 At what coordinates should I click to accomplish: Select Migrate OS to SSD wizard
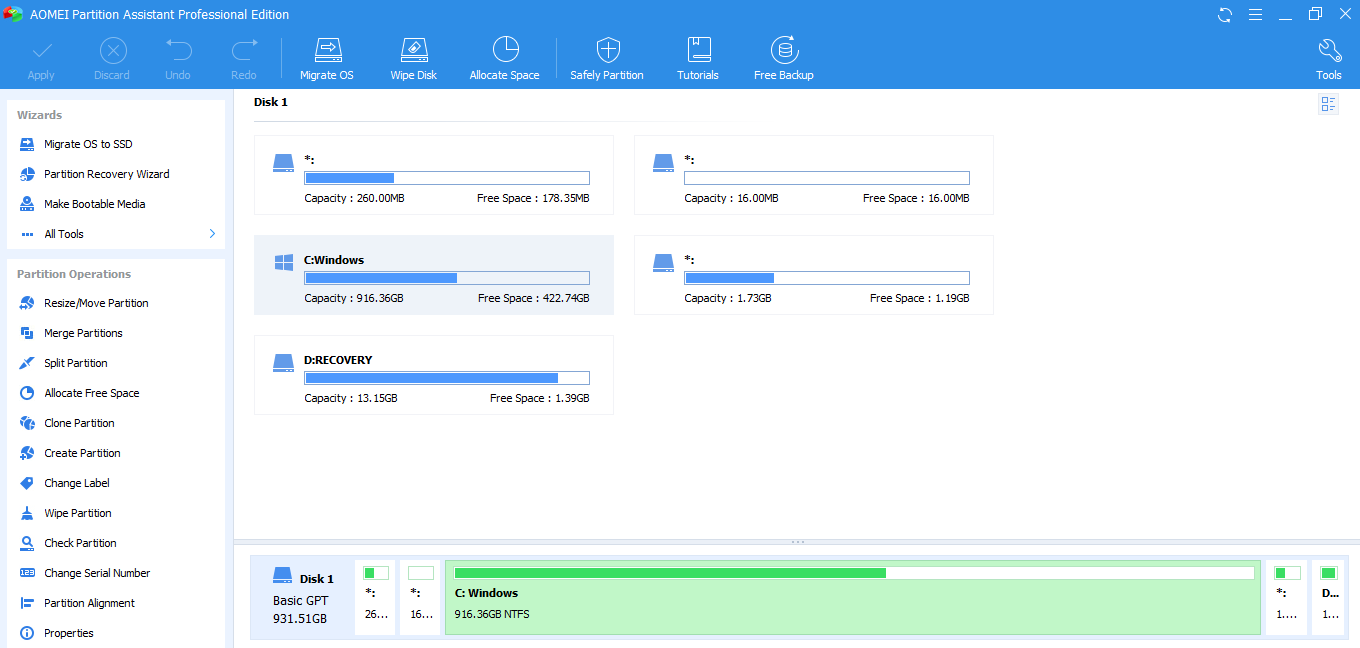[88, 144]
